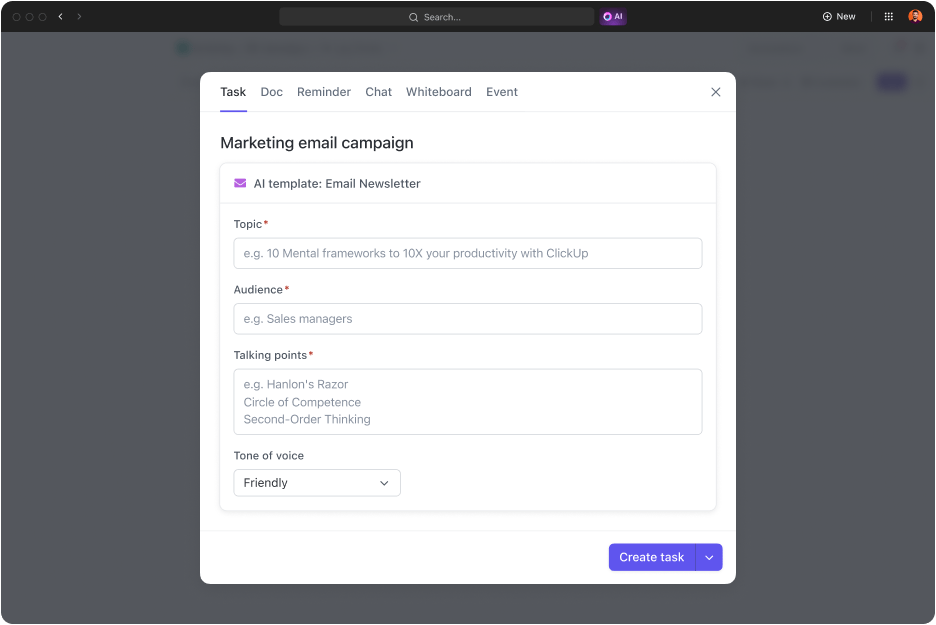Click the AI template envelope icon
The height and width of the screenshot is (625, 936).
tap(240, 184)
